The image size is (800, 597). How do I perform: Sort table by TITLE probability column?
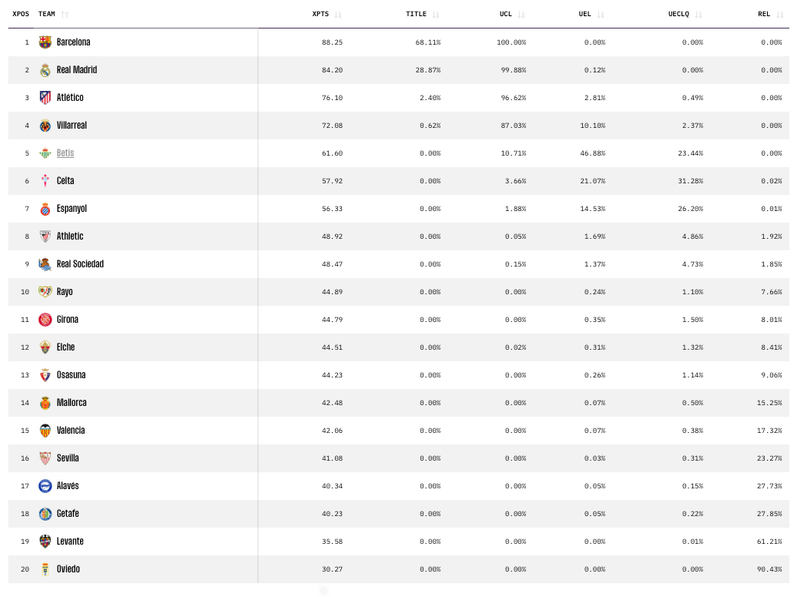point(416,14)
